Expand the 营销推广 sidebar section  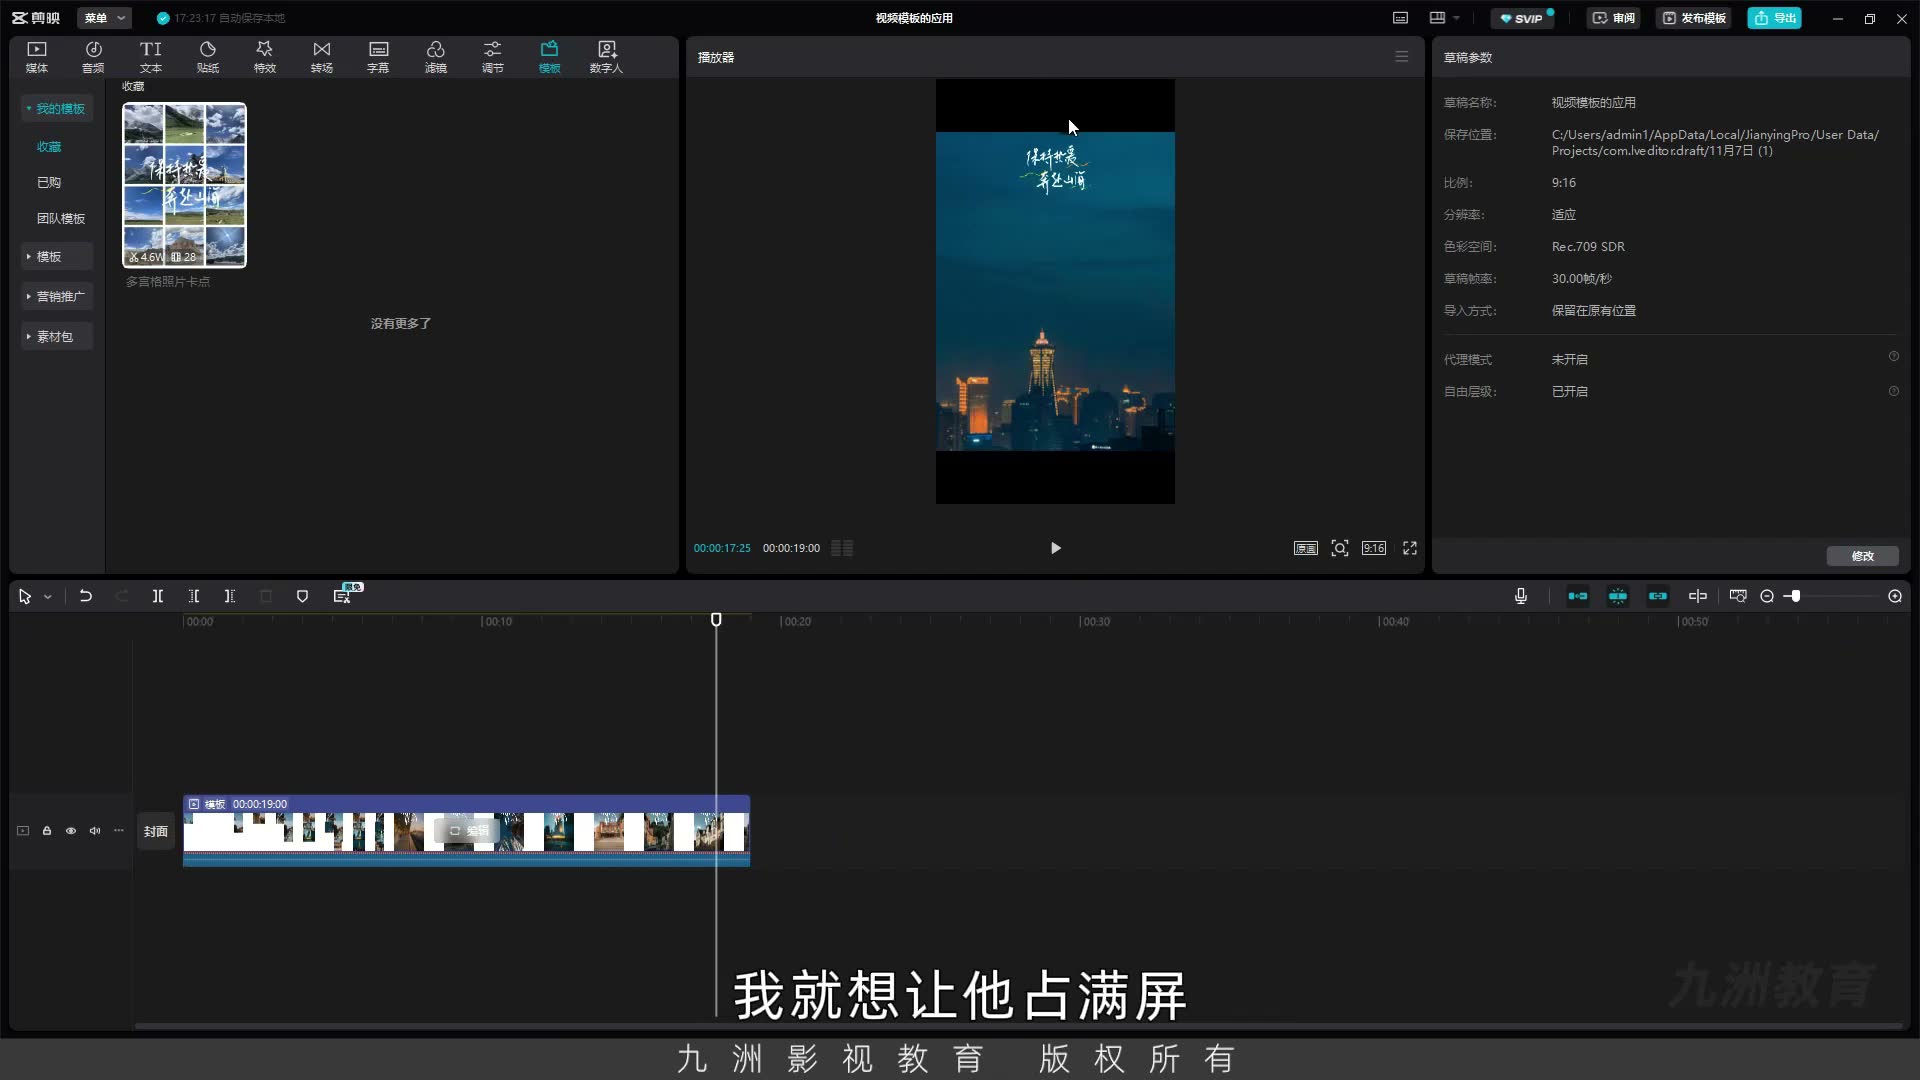58,297
